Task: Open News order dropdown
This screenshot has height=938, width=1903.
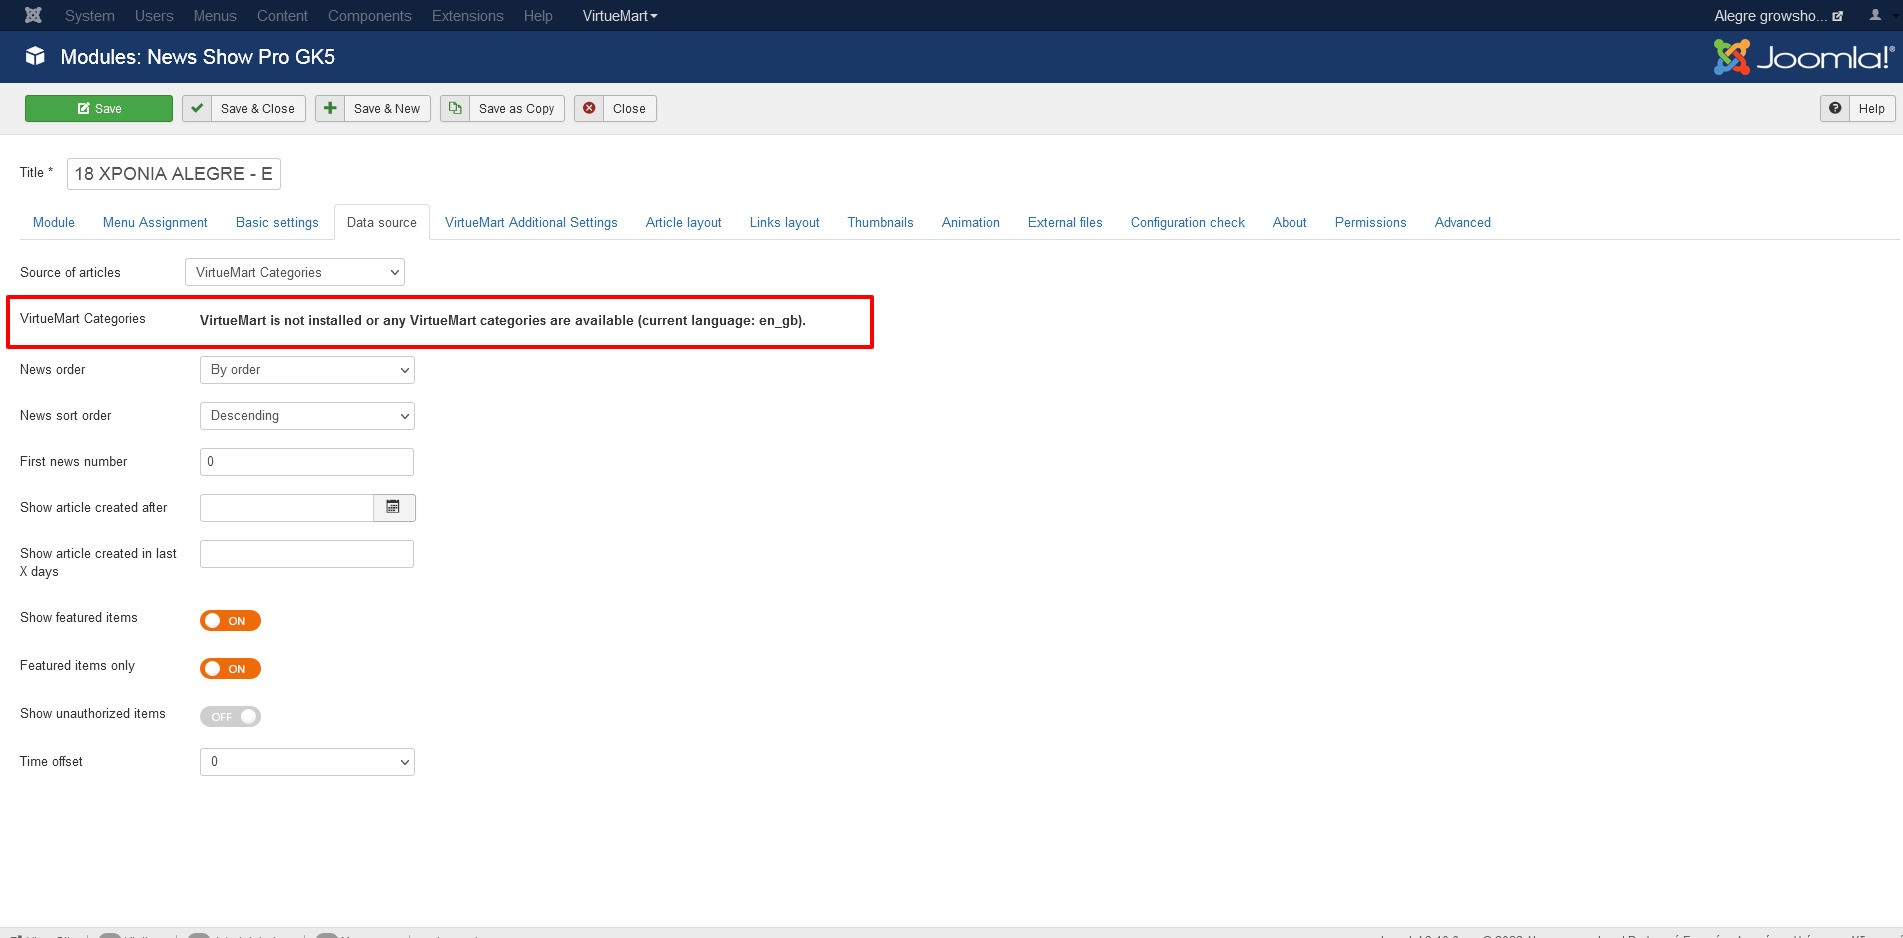Action: coord(307,370)
